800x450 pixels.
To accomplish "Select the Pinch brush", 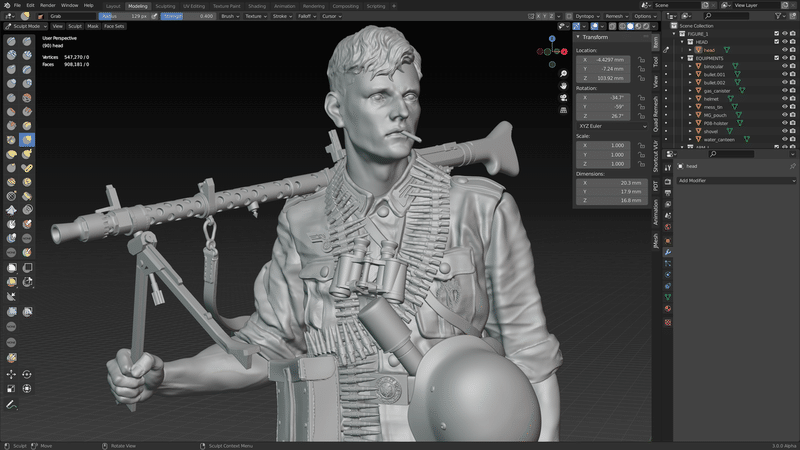I will [x=11, y=140].
